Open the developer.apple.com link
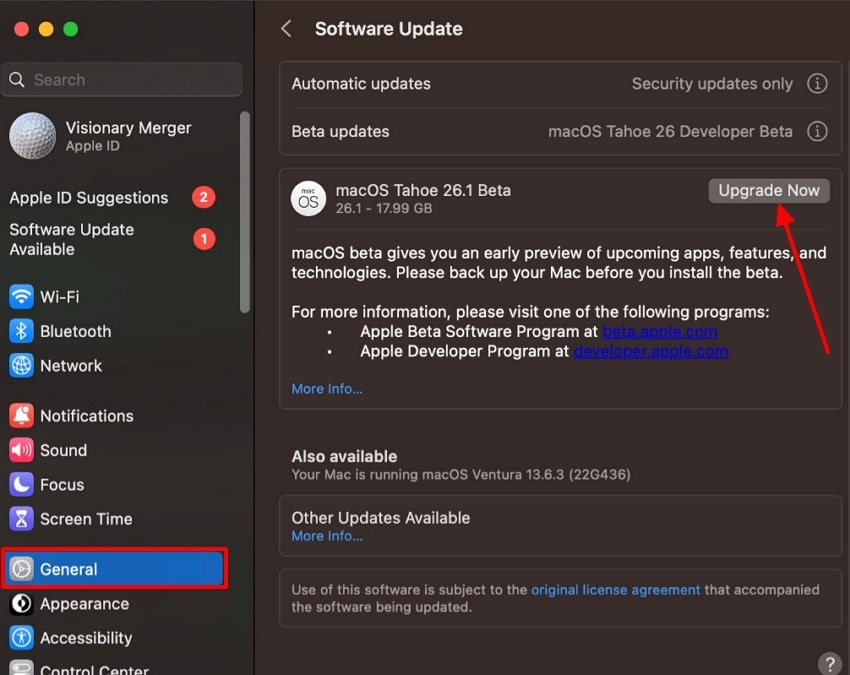Viewport: 850px width, 675px height. [x=650, y=351]
